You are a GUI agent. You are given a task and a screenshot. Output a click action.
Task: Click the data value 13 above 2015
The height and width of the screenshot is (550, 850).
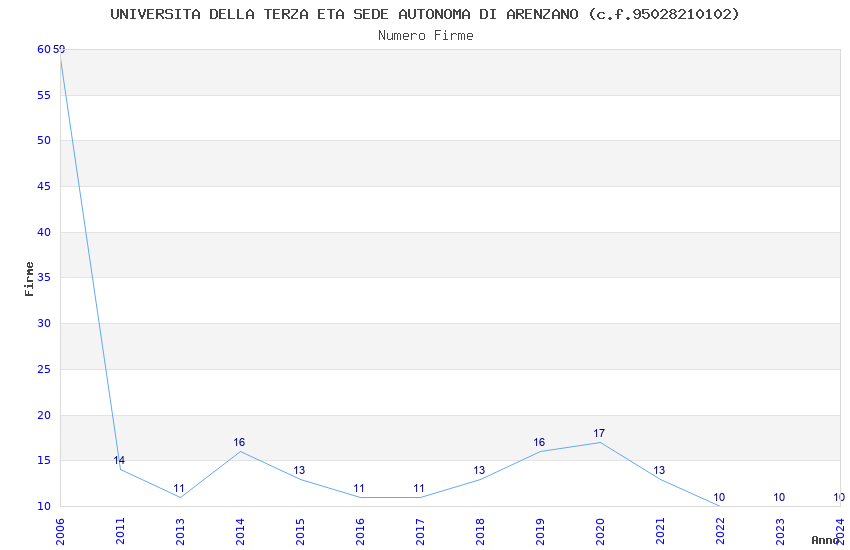pos(299,470)
